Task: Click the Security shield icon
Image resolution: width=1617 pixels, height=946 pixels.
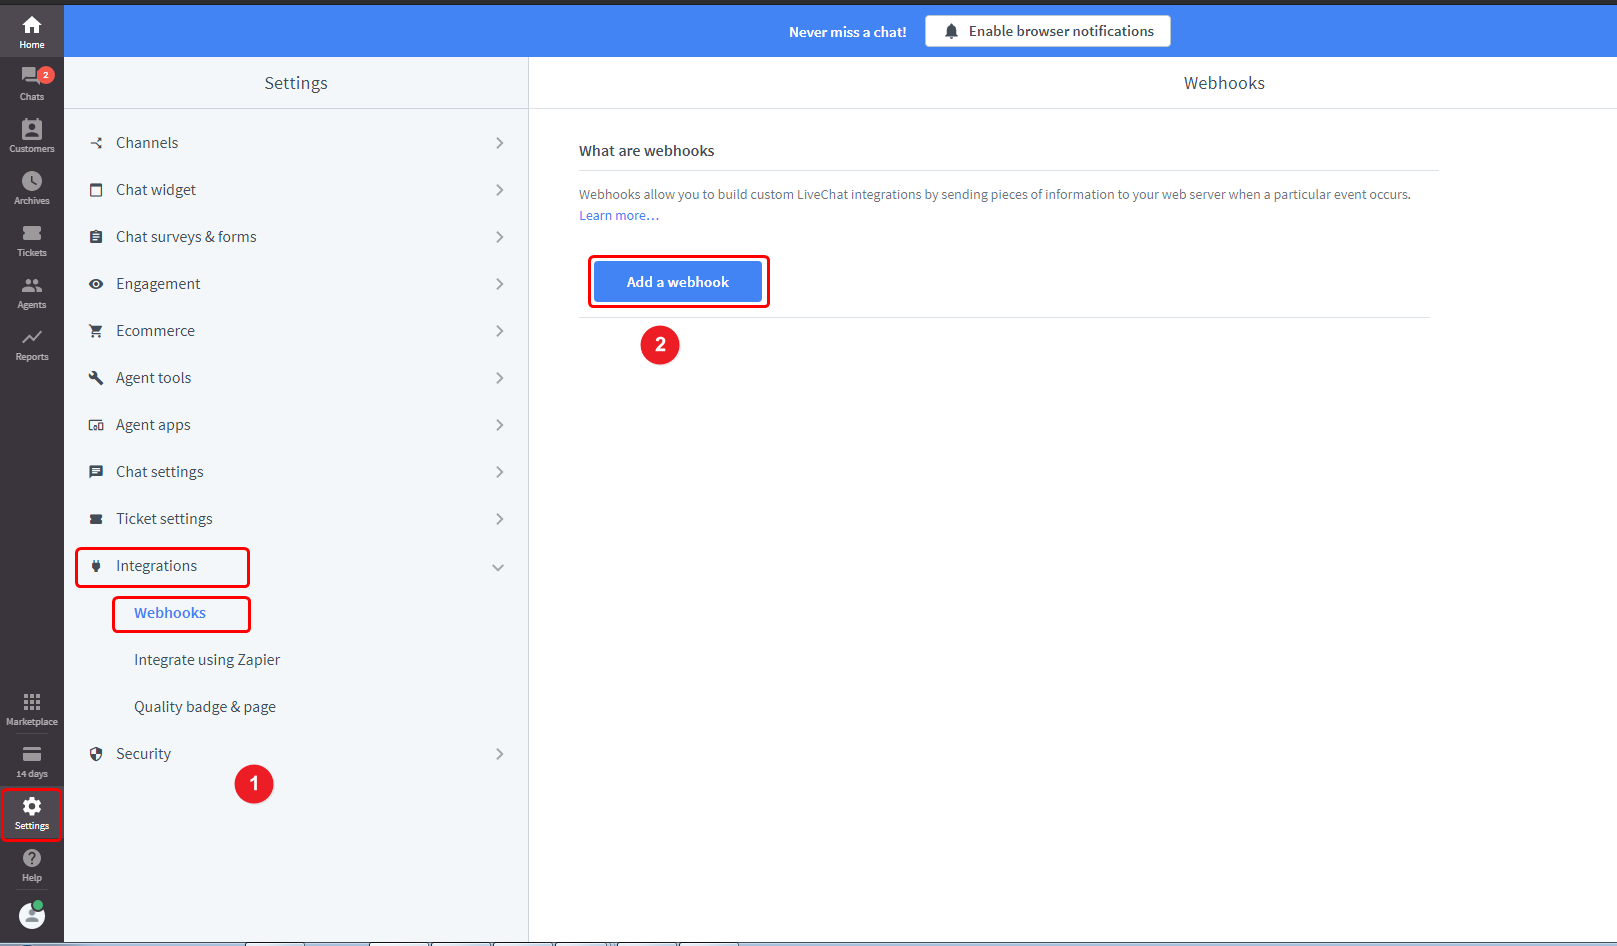Action: (x=96, y=754)
